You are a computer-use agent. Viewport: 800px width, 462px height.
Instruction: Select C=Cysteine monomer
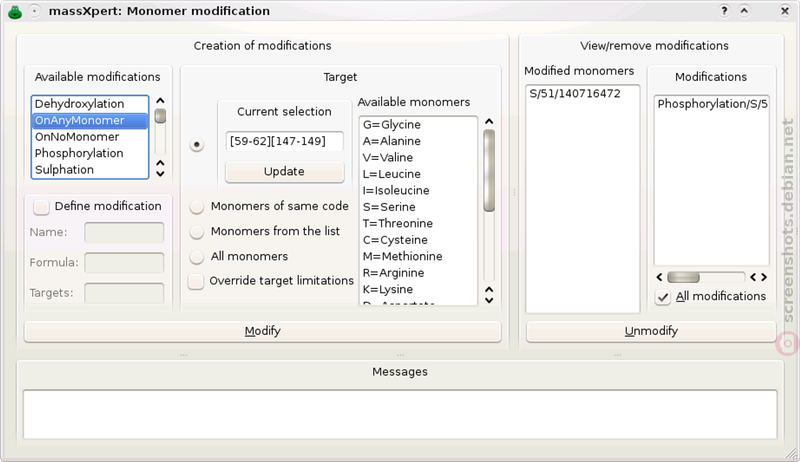(x=418, y=240)
